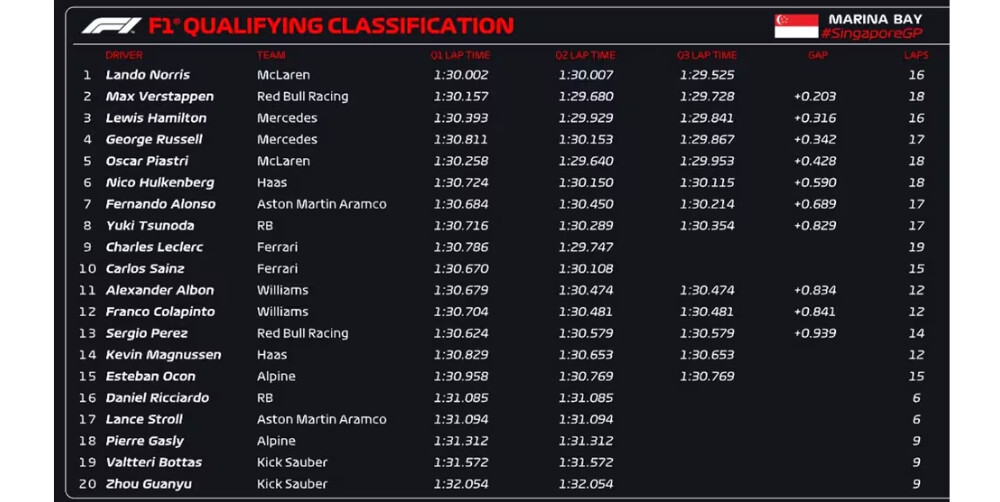Click the #SingaporeGP hashtag
The height and width of the screenshot is (502, 1000).
pyautogui.click(x=871, y=34)
